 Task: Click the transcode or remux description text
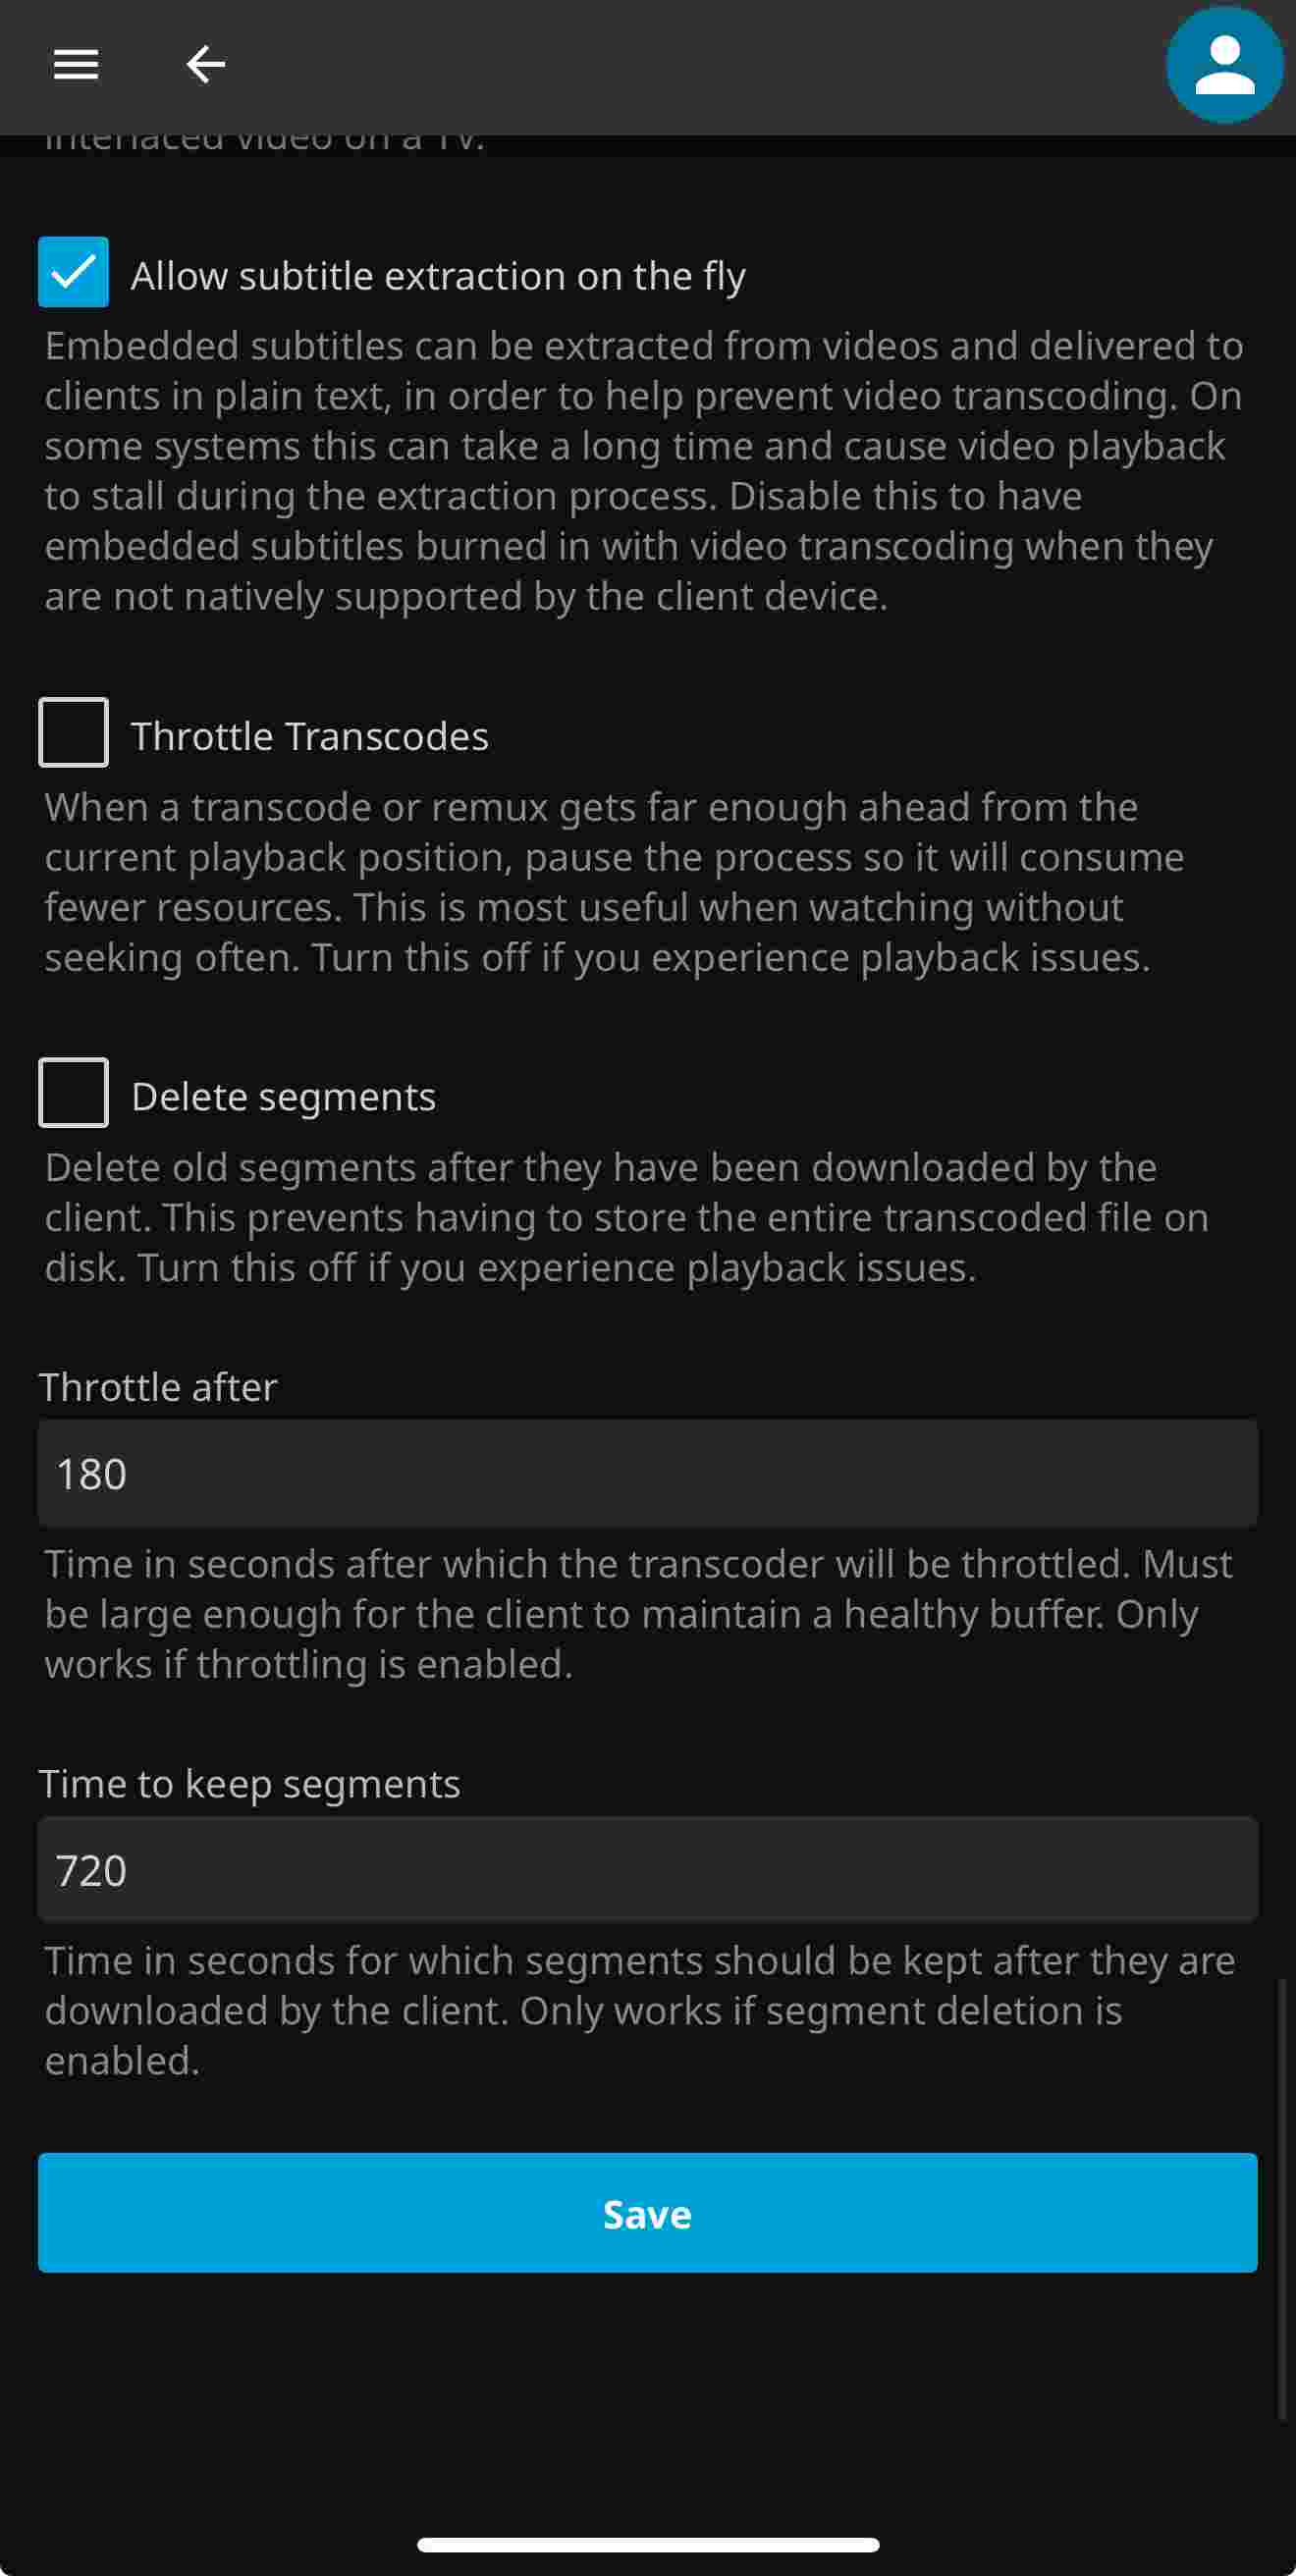coord(610,882)
